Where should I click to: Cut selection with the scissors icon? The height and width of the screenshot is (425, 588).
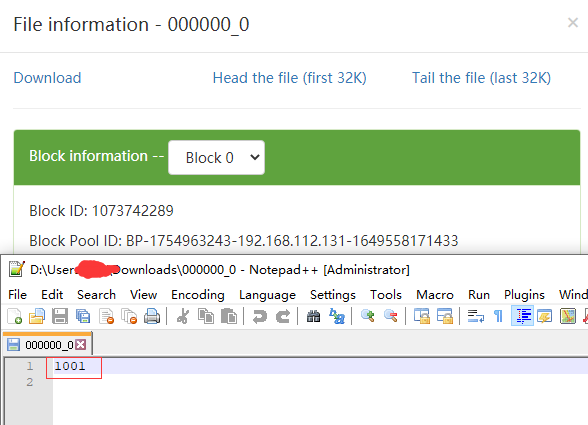coord(183,316)
